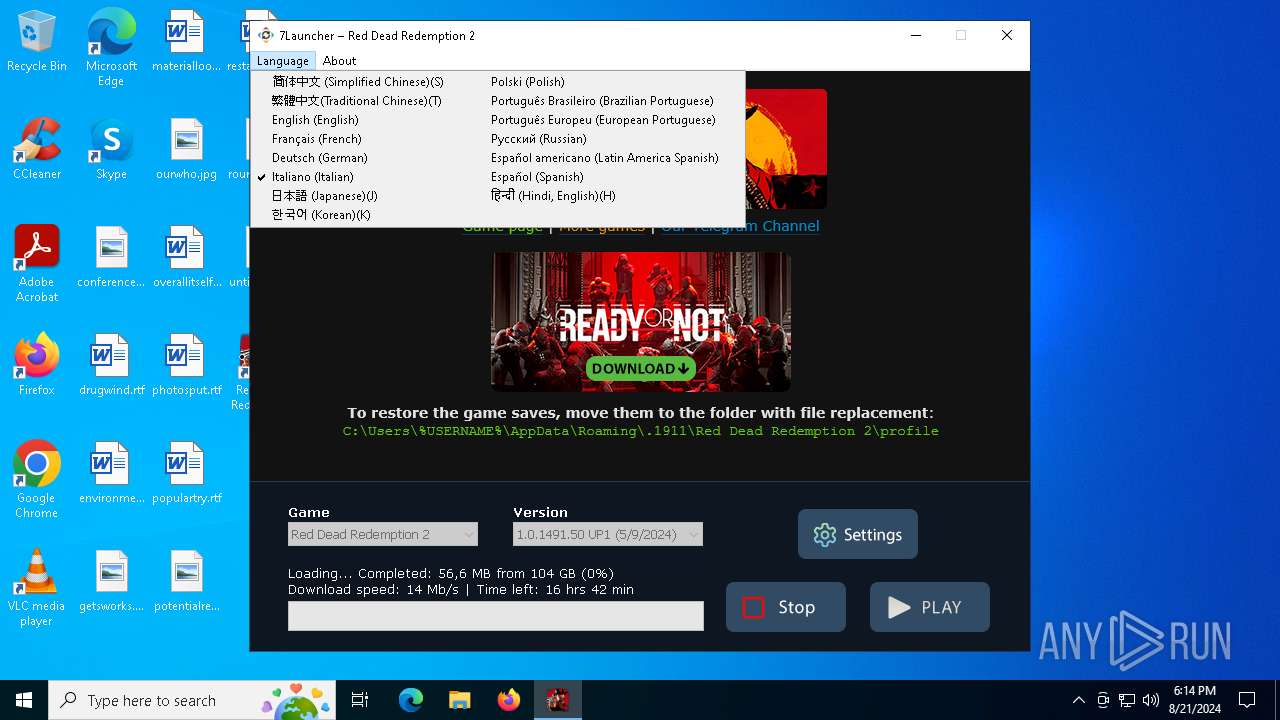
Task: Open Ready or Not download banner
Action: [x=641, y=321]
